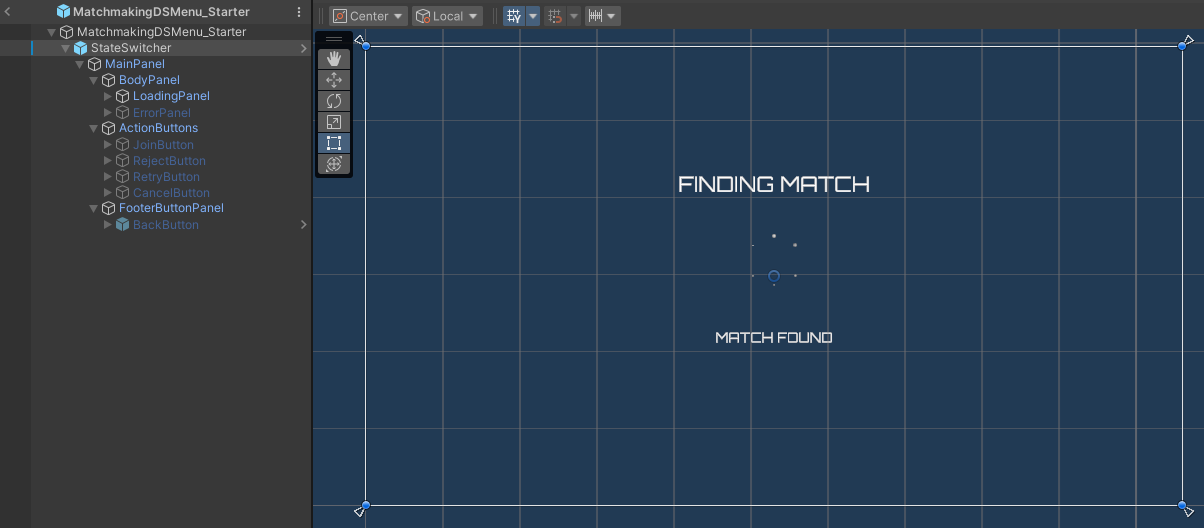Click the BodyPanel cube icon
The width and height of the screenshot is (1204, 528).
109,80
